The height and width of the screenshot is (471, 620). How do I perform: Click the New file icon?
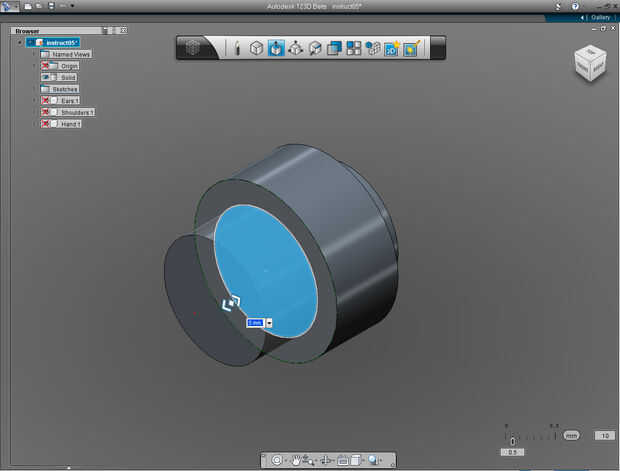[28, 6]
